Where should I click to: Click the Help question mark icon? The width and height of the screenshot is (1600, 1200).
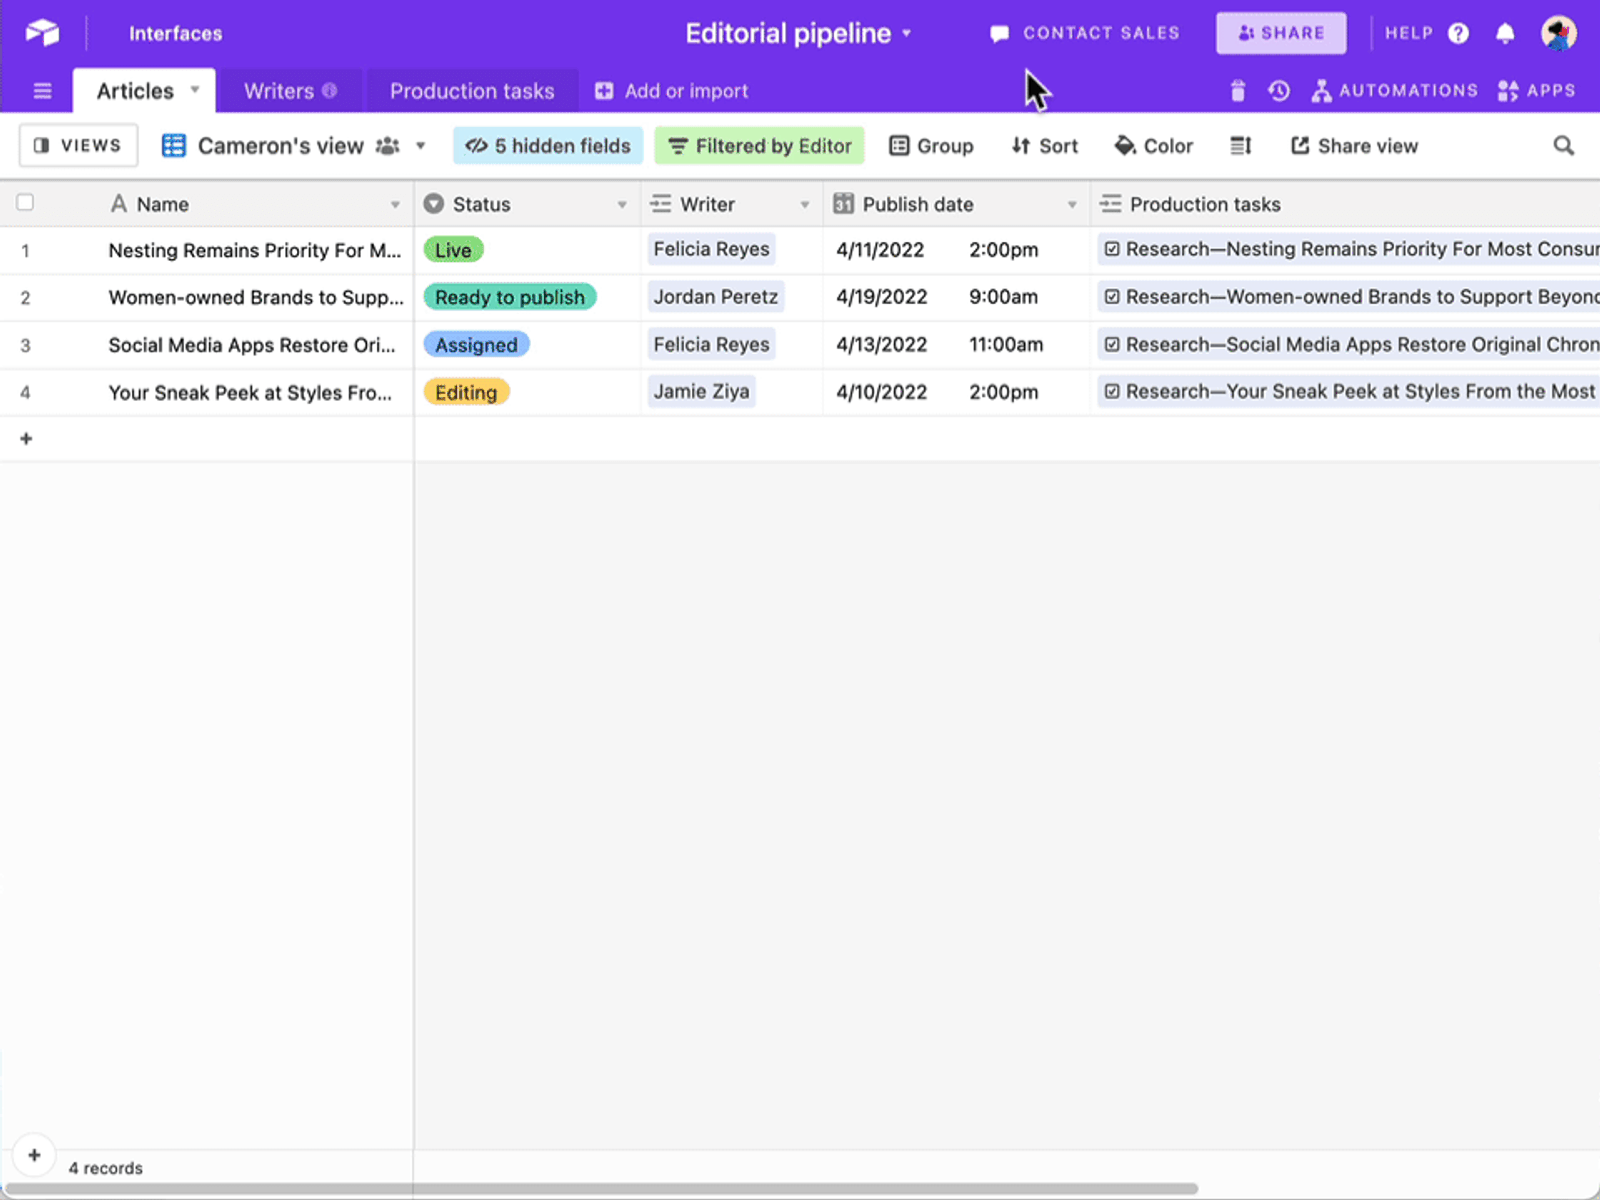1458,33
